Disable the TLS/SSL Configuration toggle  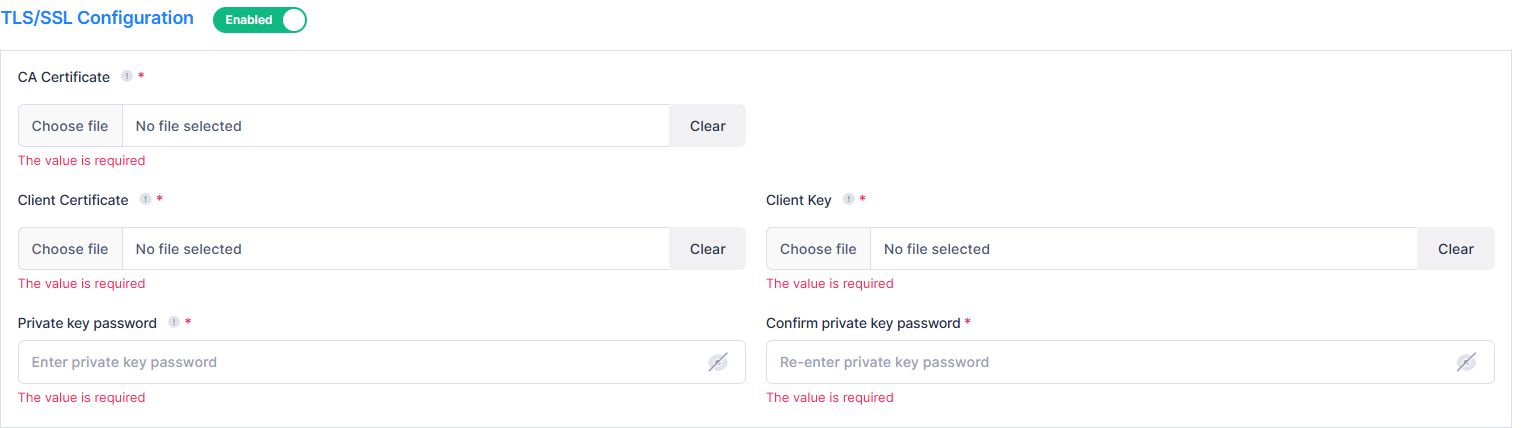coord(260,20)
